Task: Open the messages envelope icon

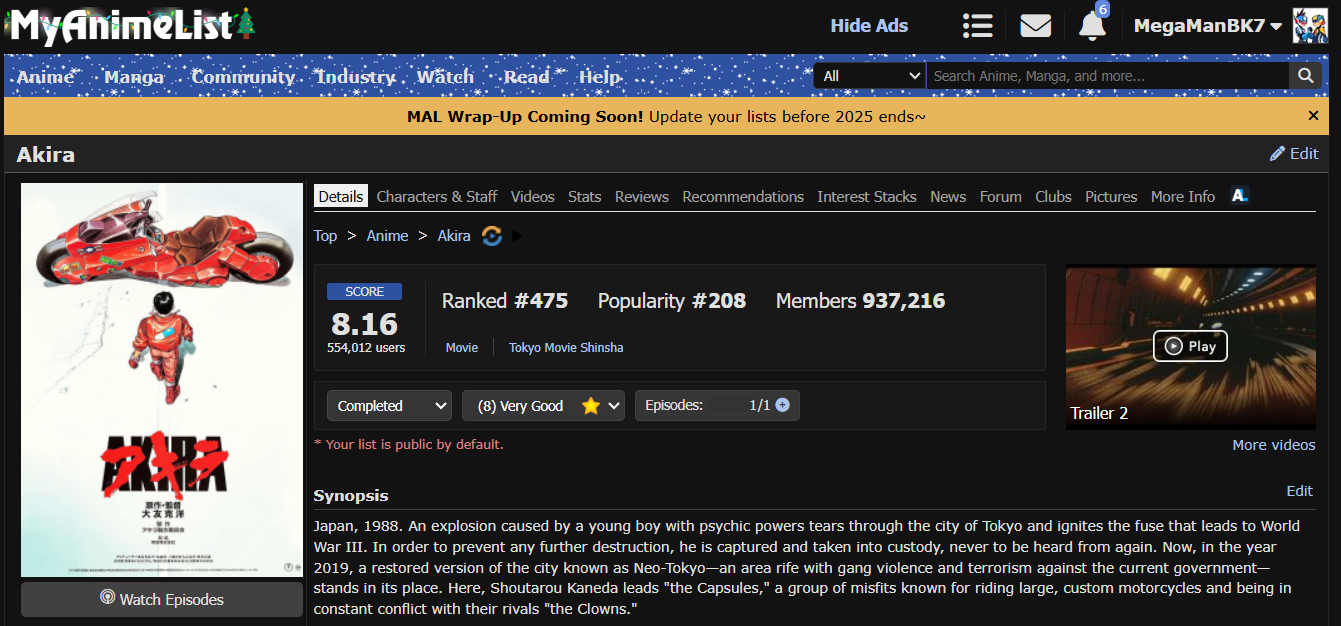Action: pyautogui.click(x=1035, y=26)
